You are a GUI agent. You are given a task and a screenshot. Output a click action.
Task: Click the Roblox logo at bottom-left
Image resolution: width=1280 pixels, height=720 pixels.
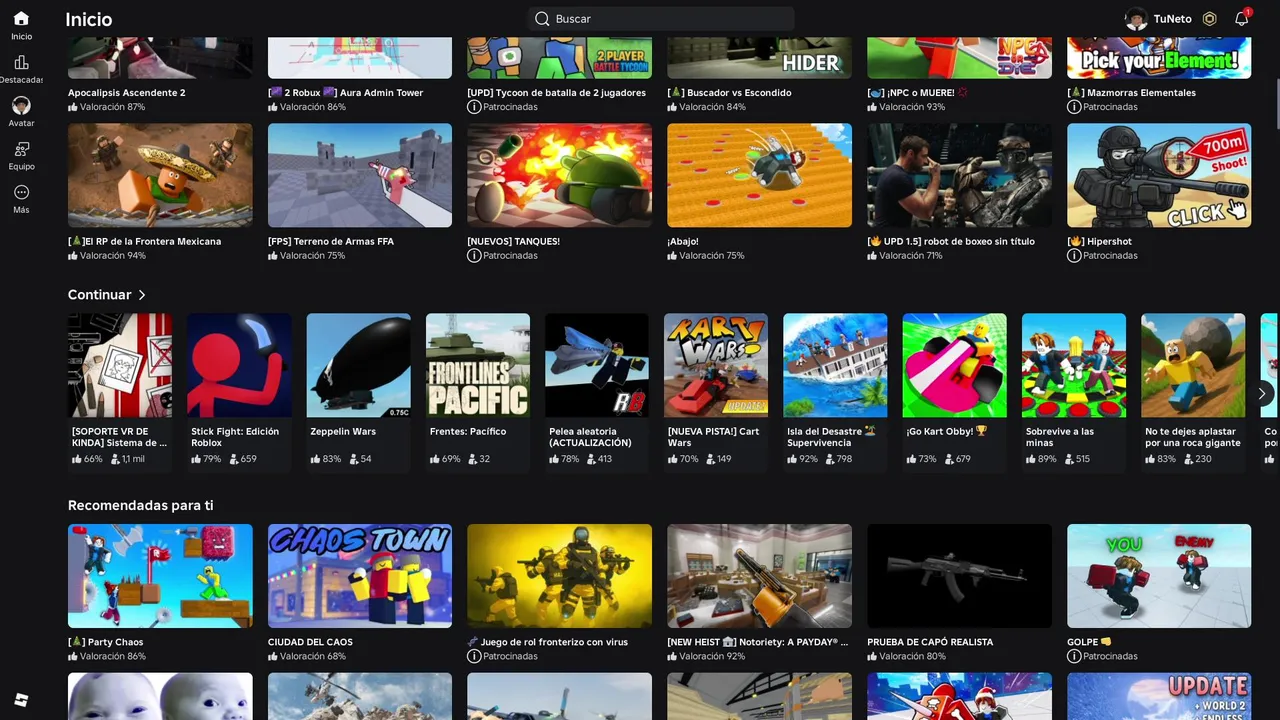click(x=21, y=700)
